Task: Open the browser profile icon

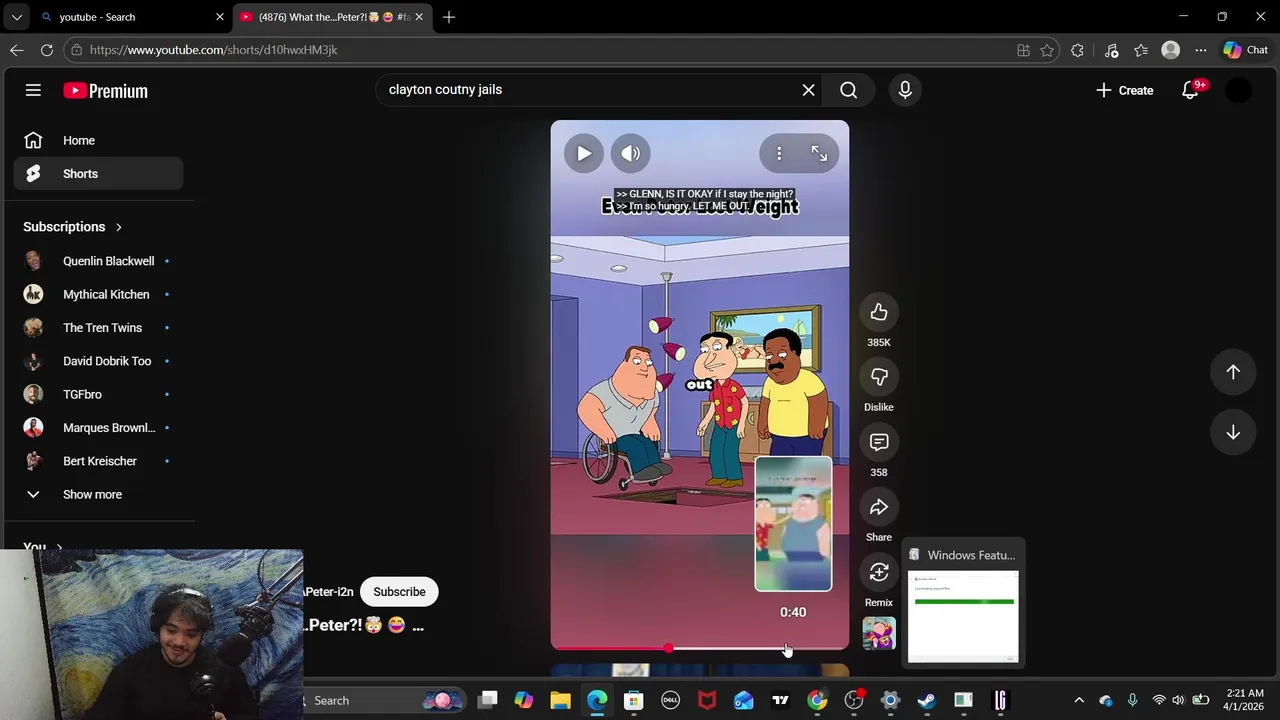Action: pos(1171,50)
